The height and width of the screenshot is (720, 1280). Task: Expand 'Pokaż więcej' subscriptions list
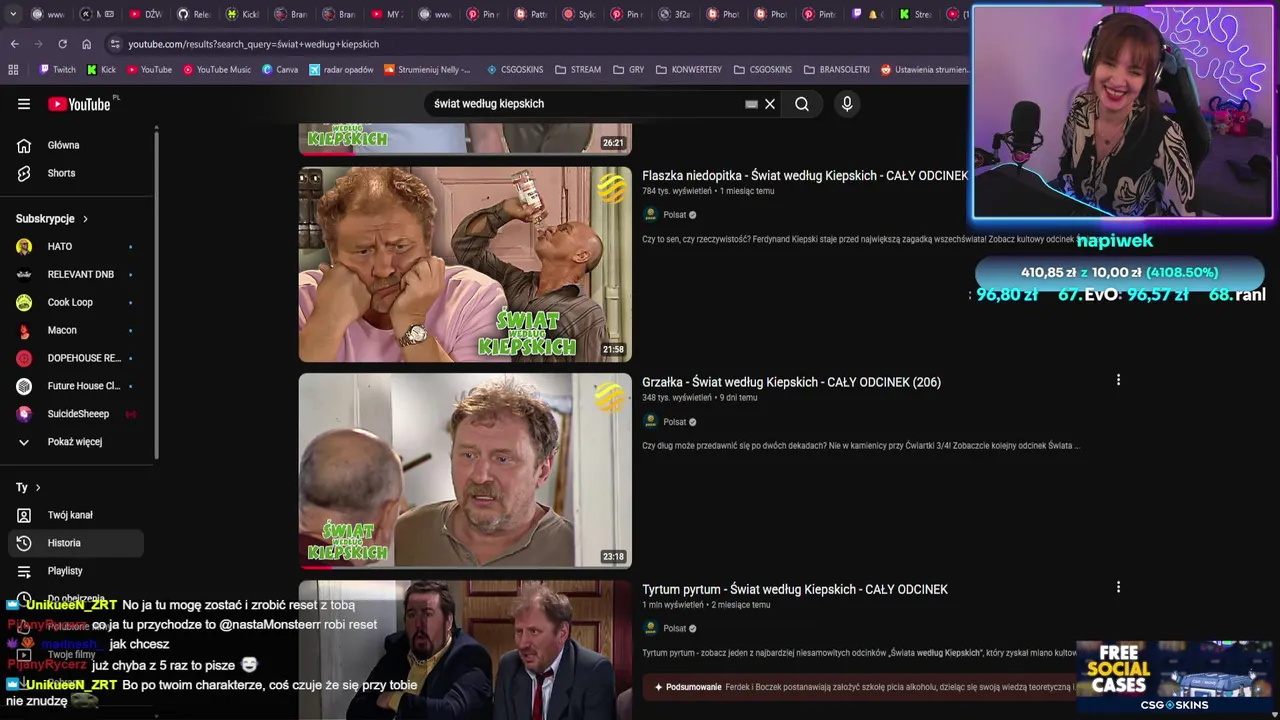(x=76, y=442)
